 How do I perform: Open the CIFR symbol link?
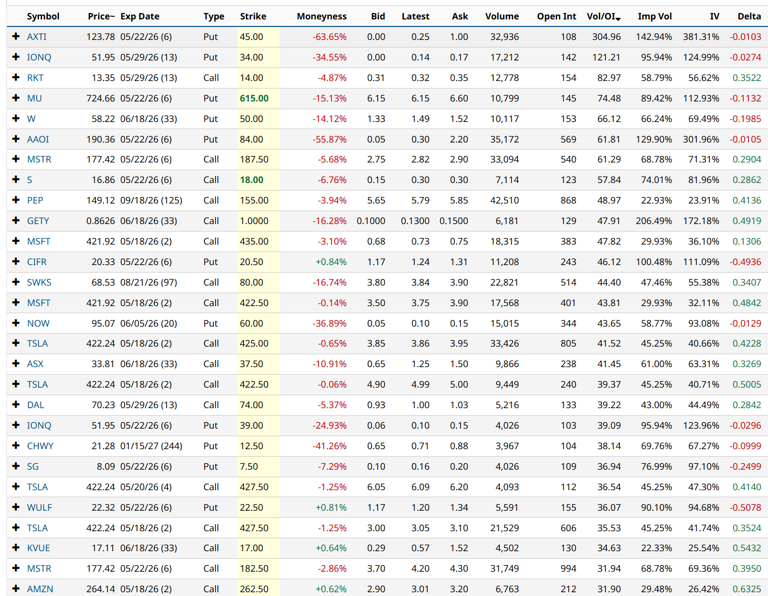[37, 262]
